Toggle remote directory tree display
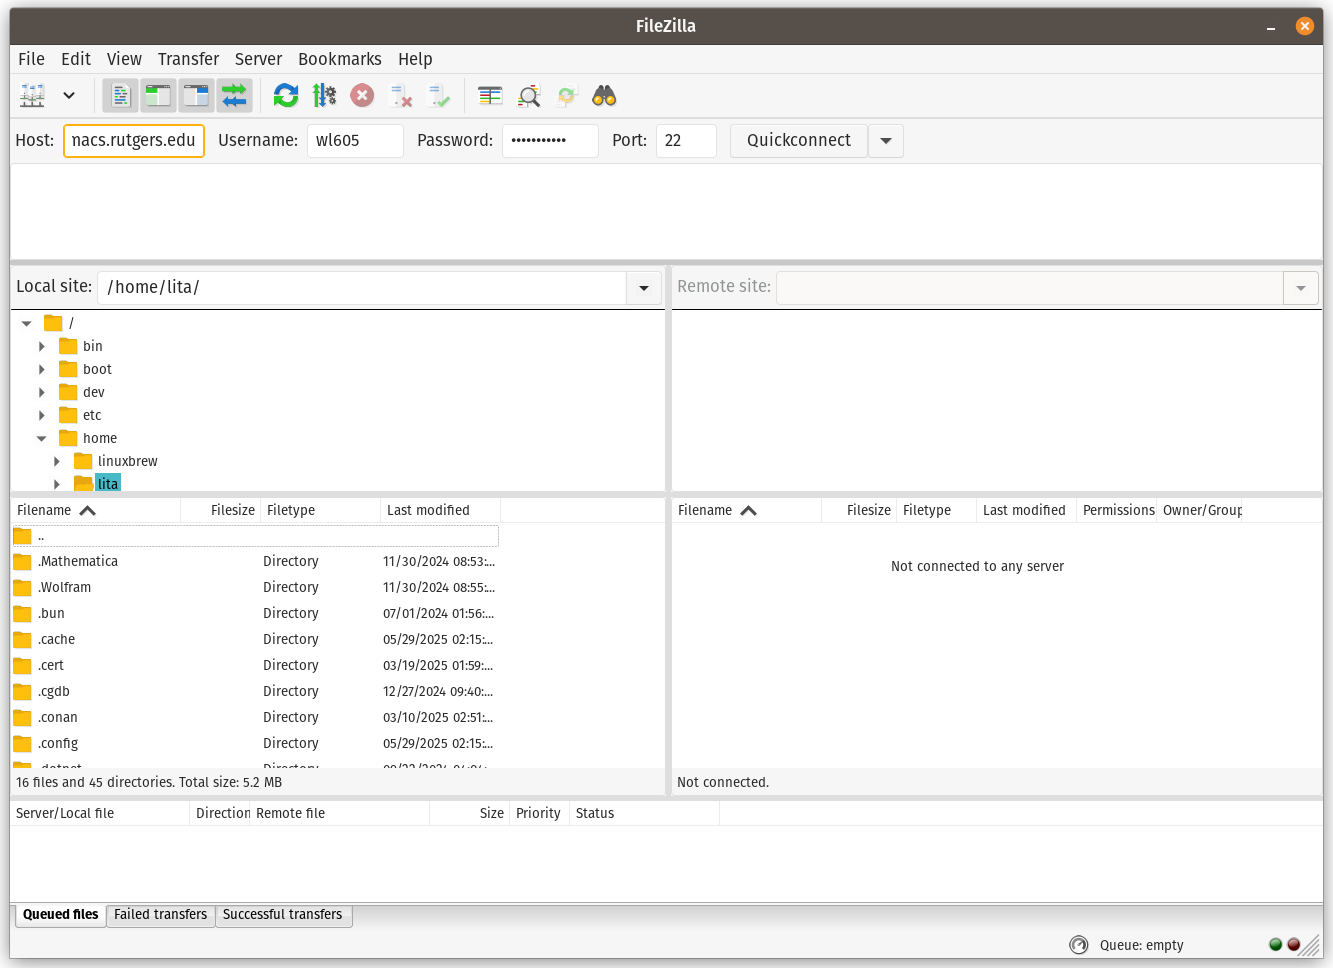 tap(196, 96)
